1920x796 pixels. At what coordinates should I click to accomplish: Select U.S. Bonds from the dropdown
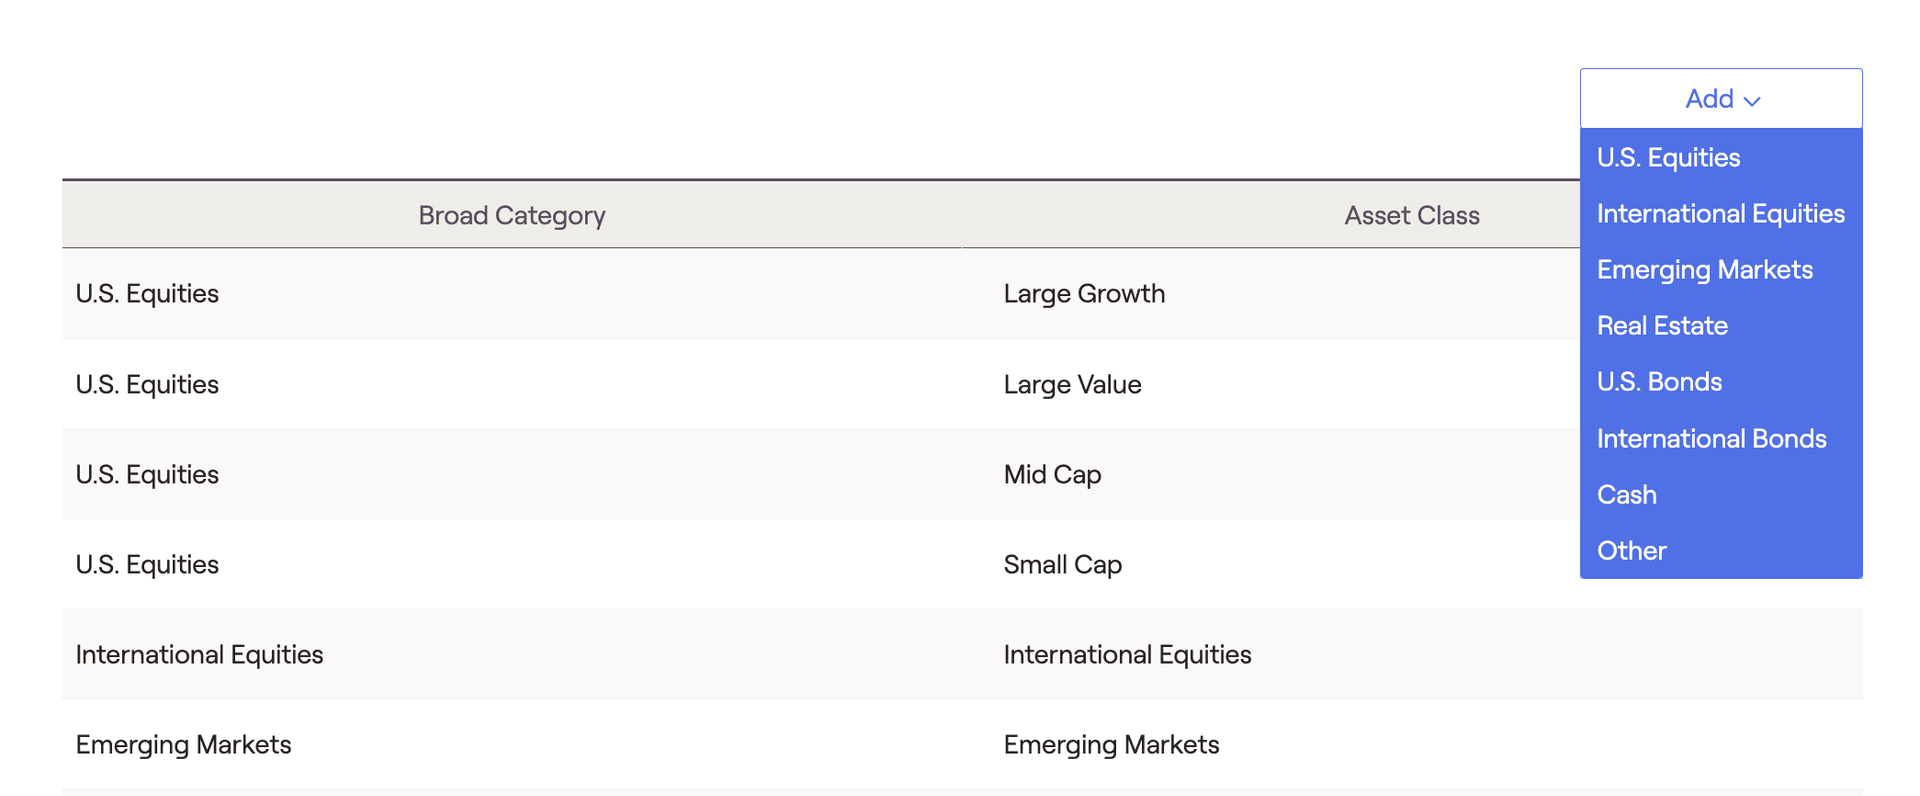pyautogui.click(x=1721, y=381)
